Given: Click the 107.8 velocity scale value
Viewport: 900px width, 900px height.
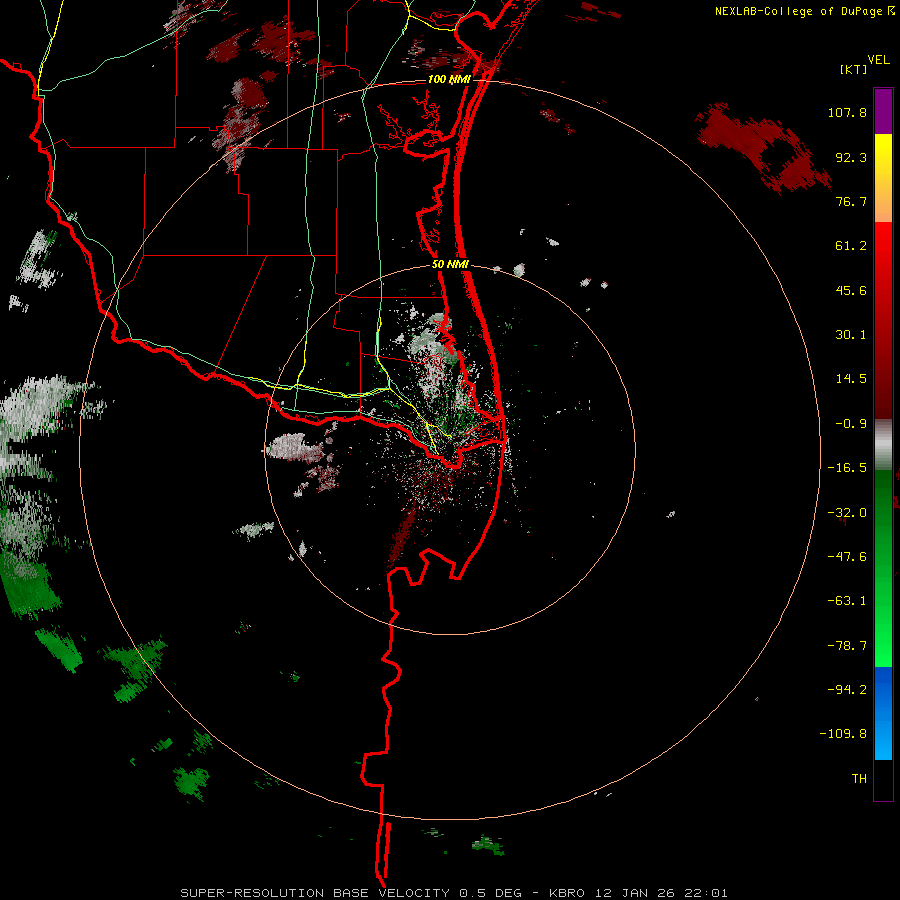Looking at the screenshot, I should click(x=847, y=112).
